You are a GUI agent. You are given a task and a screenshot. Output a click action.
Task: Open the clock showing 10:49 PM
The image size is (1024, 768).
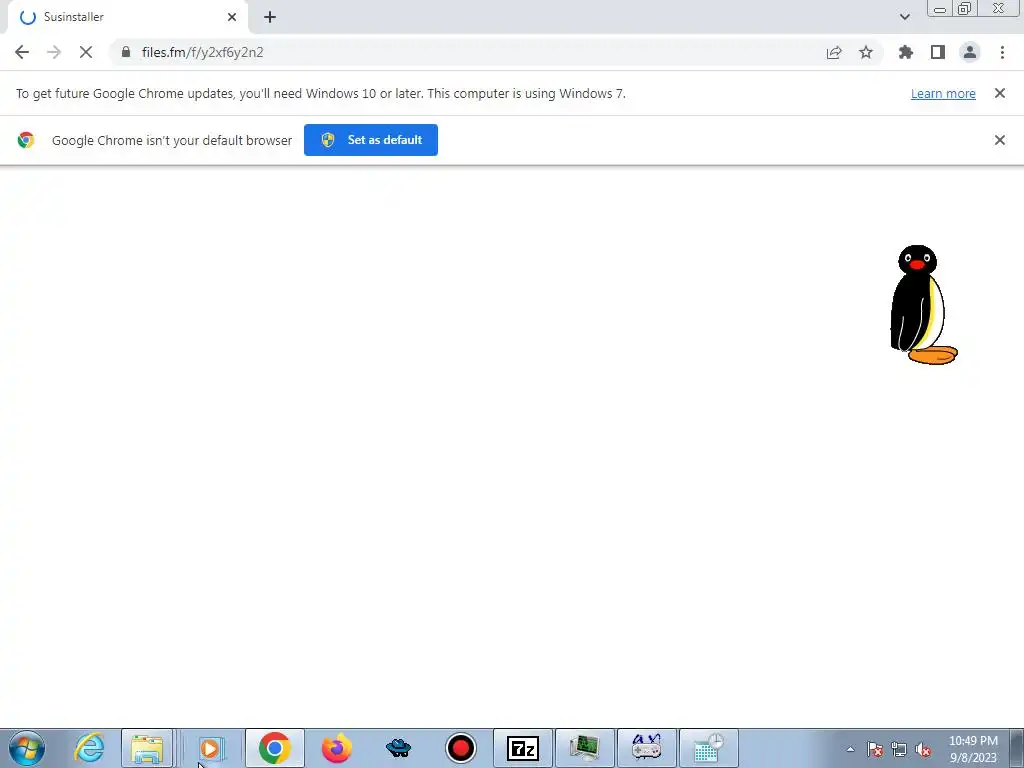pos(973,749)
